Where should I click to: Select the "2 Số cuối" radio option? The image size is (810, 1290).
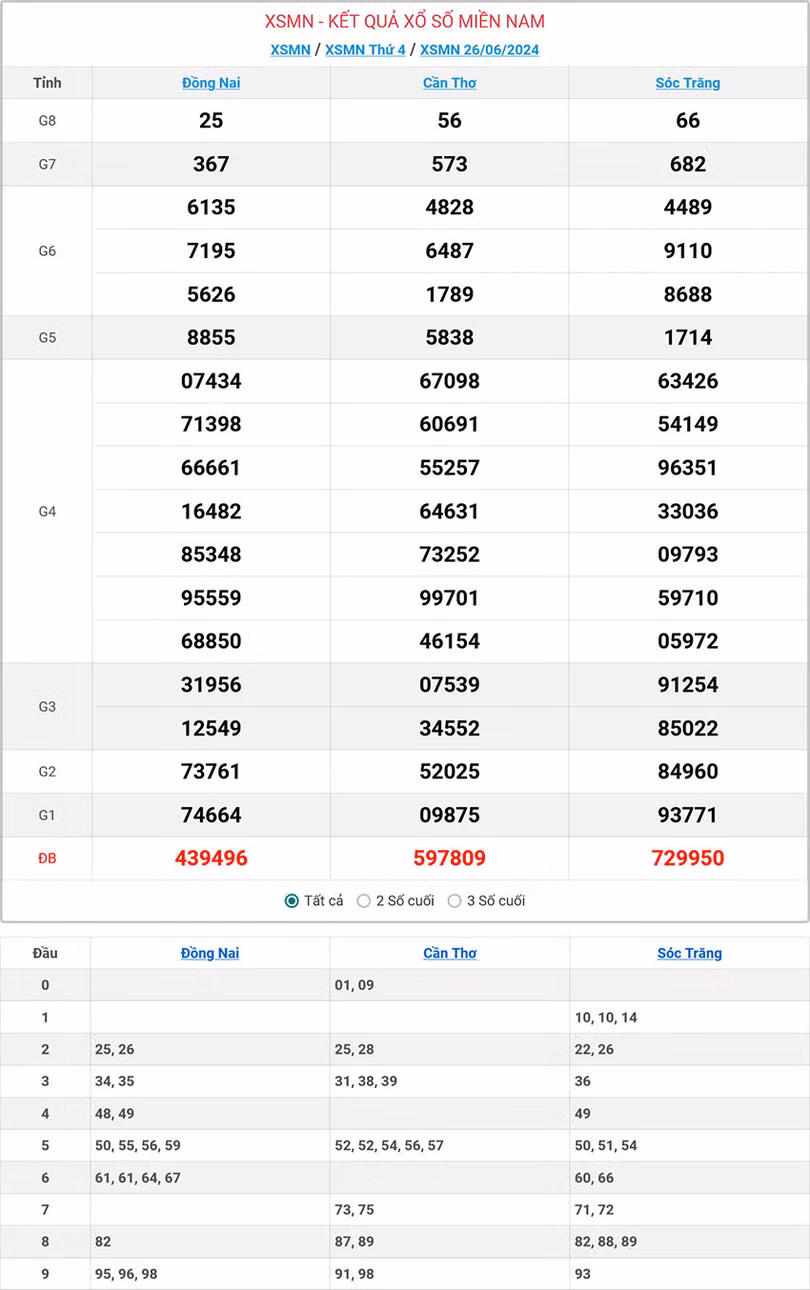(x=364, y=901)
